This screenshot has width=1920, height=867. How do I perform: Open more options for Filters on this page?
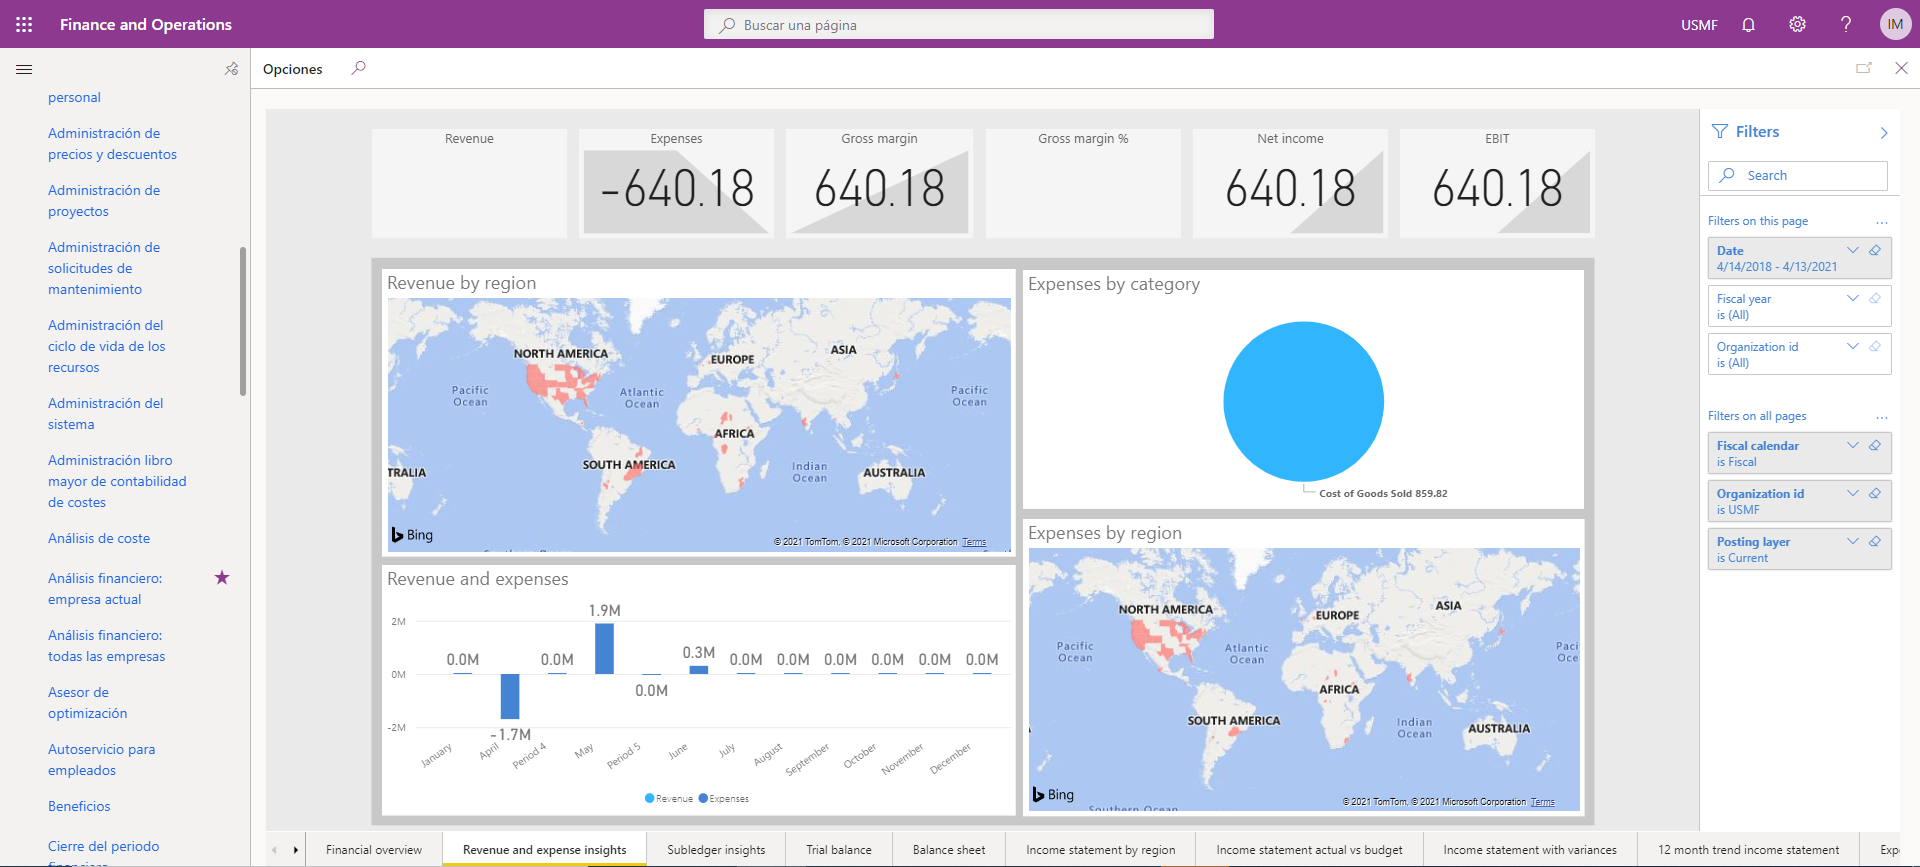pyautogui.click(x=1882, y=222)
